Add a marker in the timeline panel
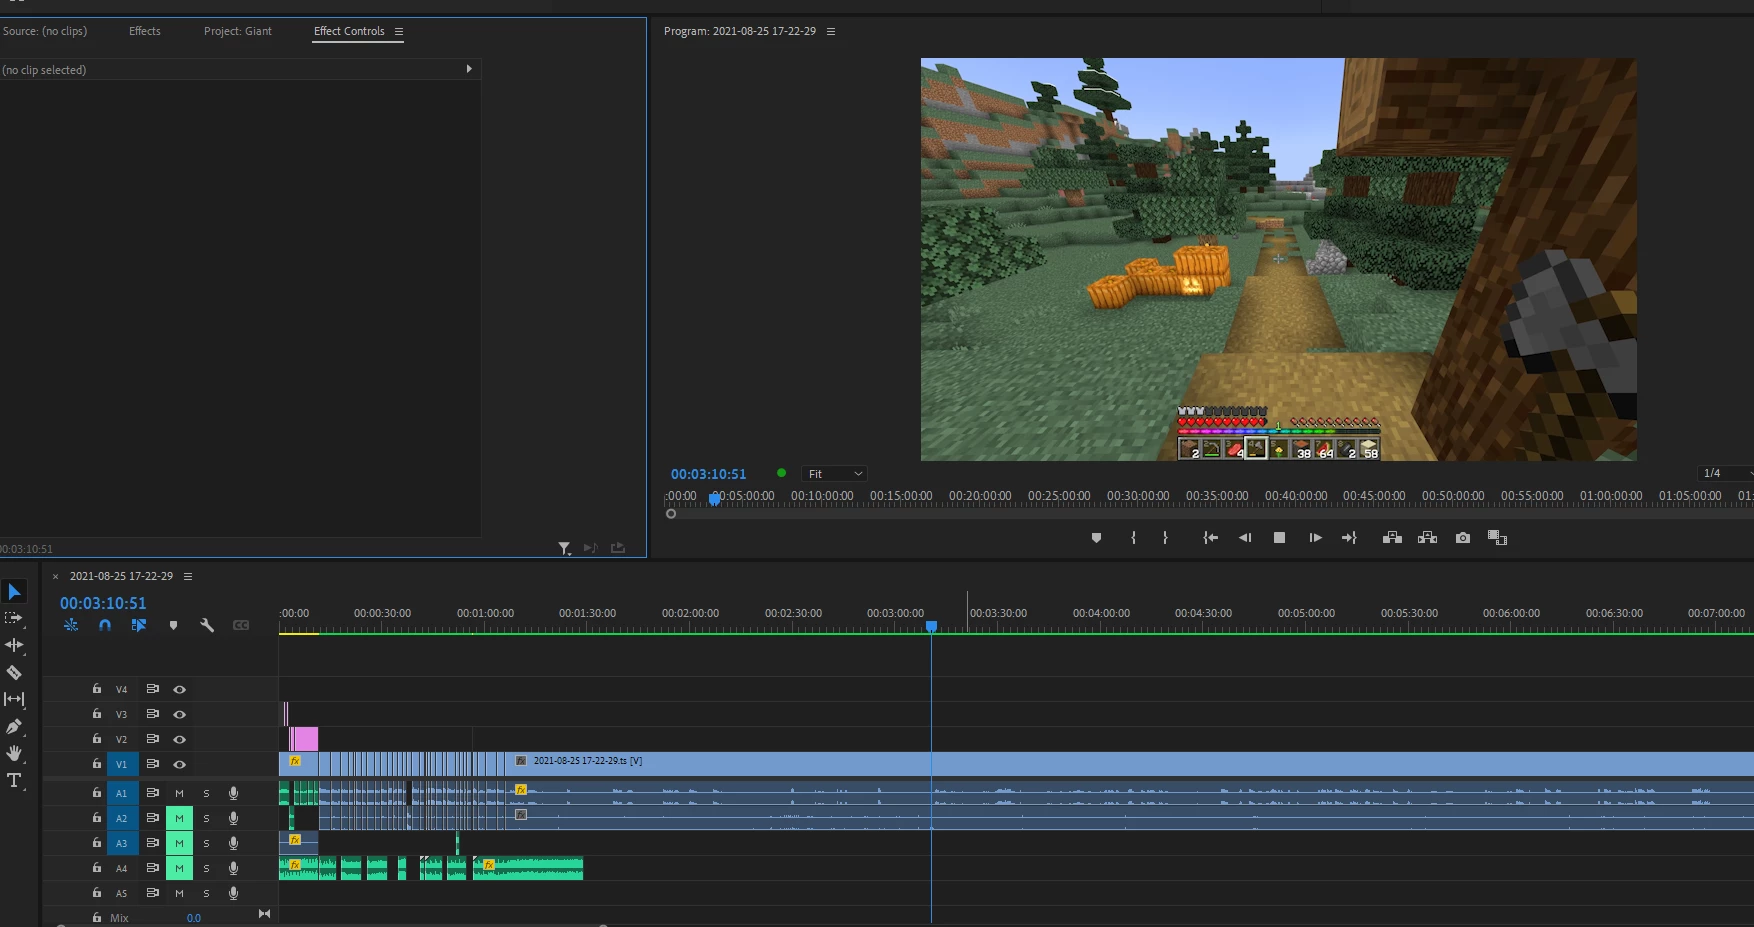Viewport: 1754px width, 927px height. pos(173,625)
